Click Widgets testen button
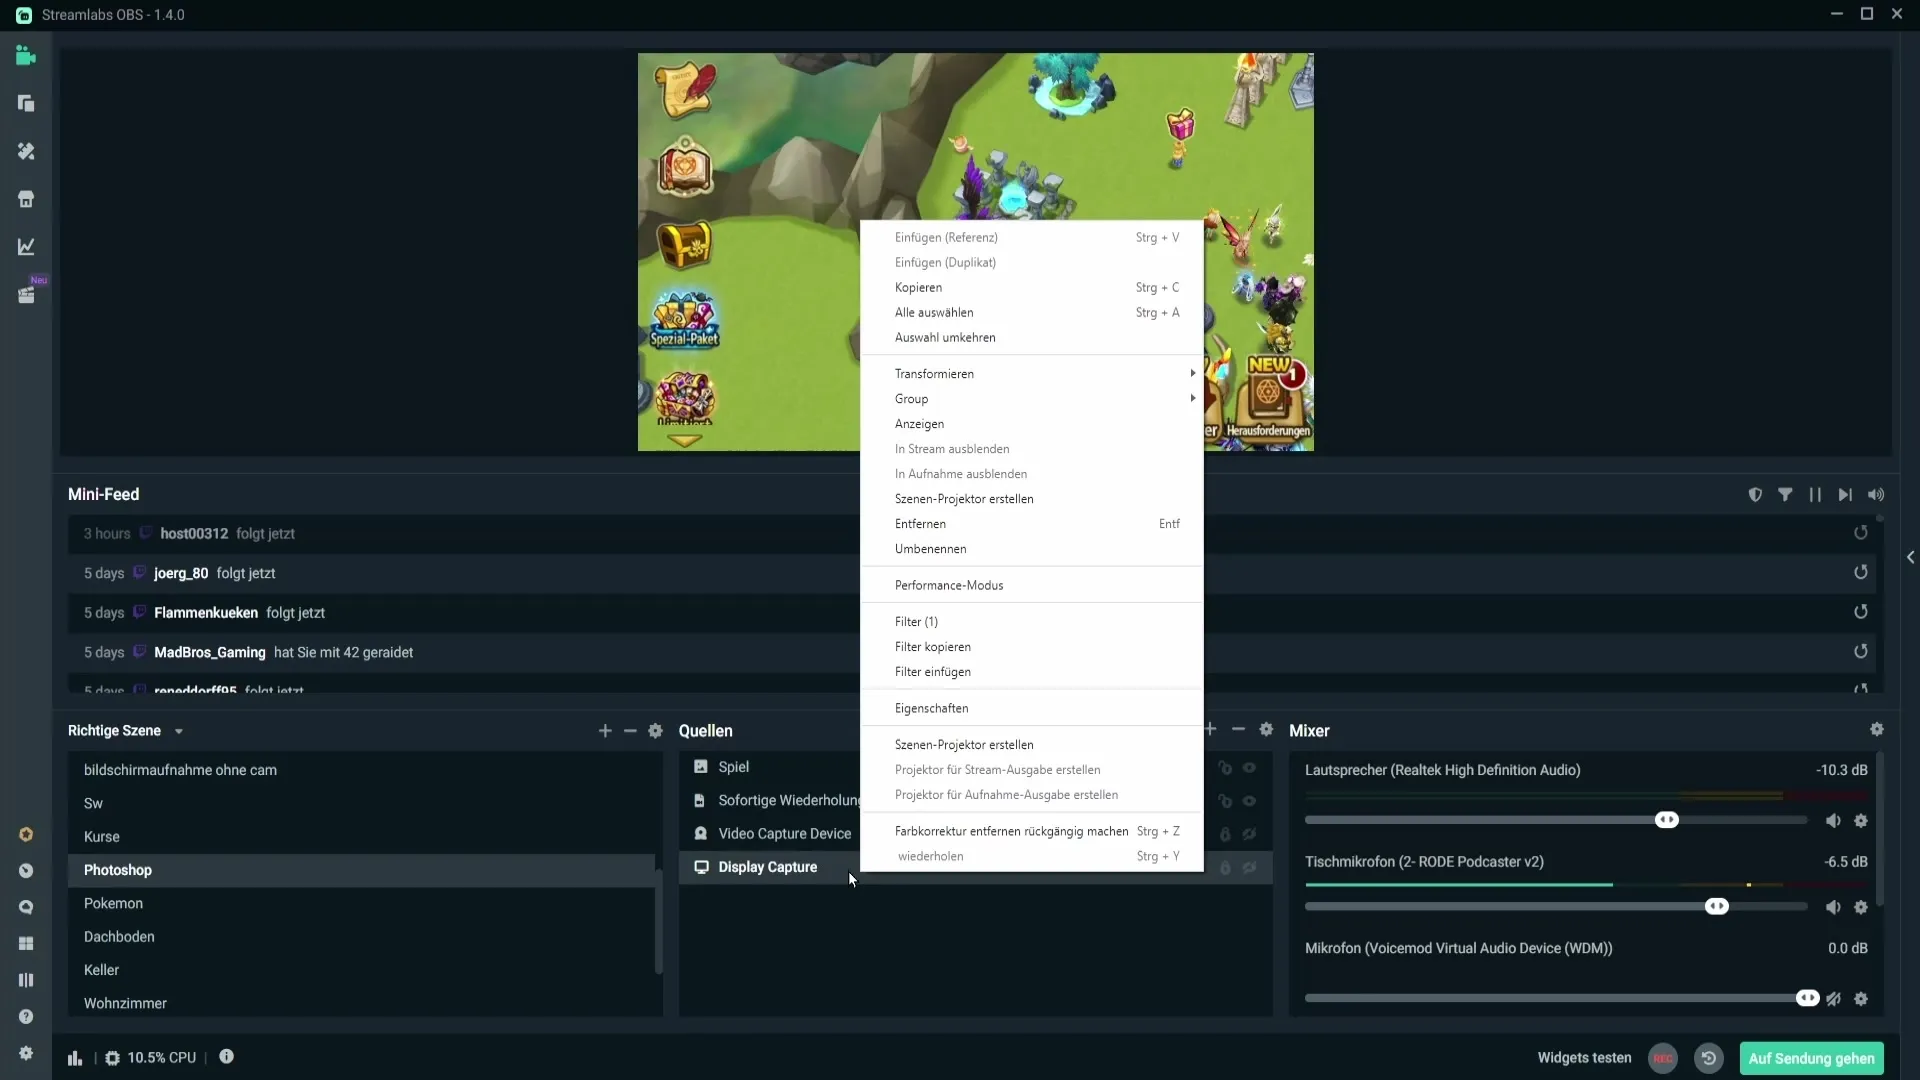 (x=1584, y=1058)
